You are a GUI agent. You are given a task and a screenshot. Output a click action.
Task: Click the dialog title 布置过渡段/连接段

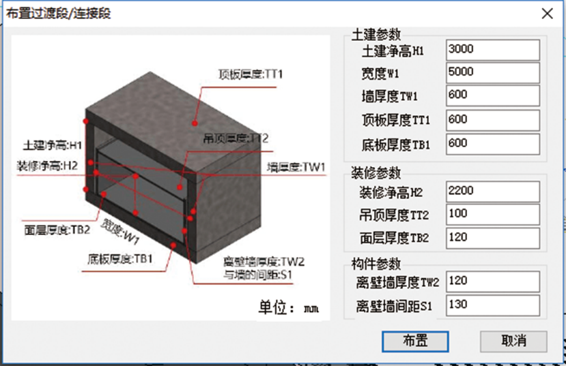click(x=58, y=14)
